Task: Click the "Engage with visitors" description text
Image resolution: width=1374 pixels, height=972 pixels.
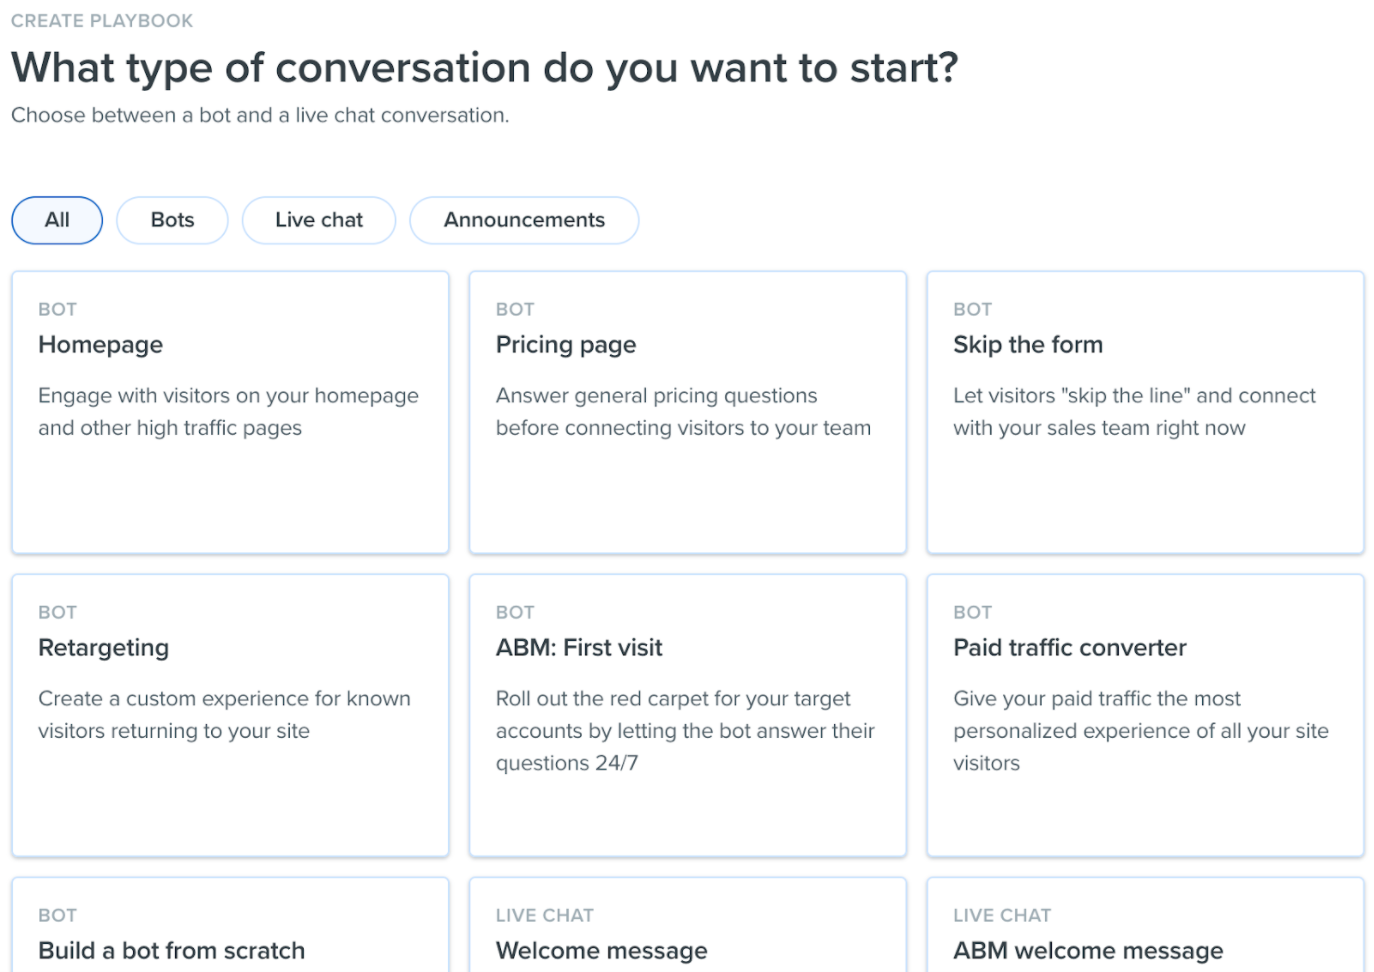Action: [x=228, y=411]
